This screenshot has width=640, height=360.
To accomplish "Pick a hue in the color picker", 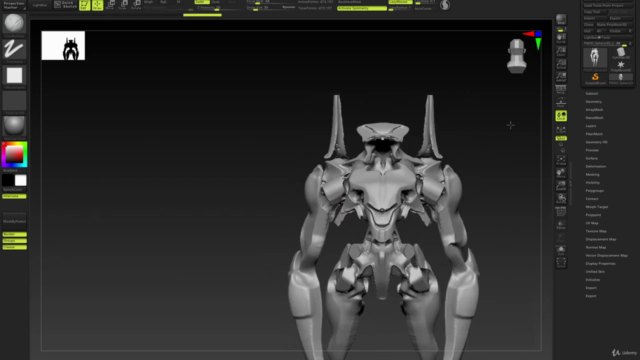I will pos(15,154).
